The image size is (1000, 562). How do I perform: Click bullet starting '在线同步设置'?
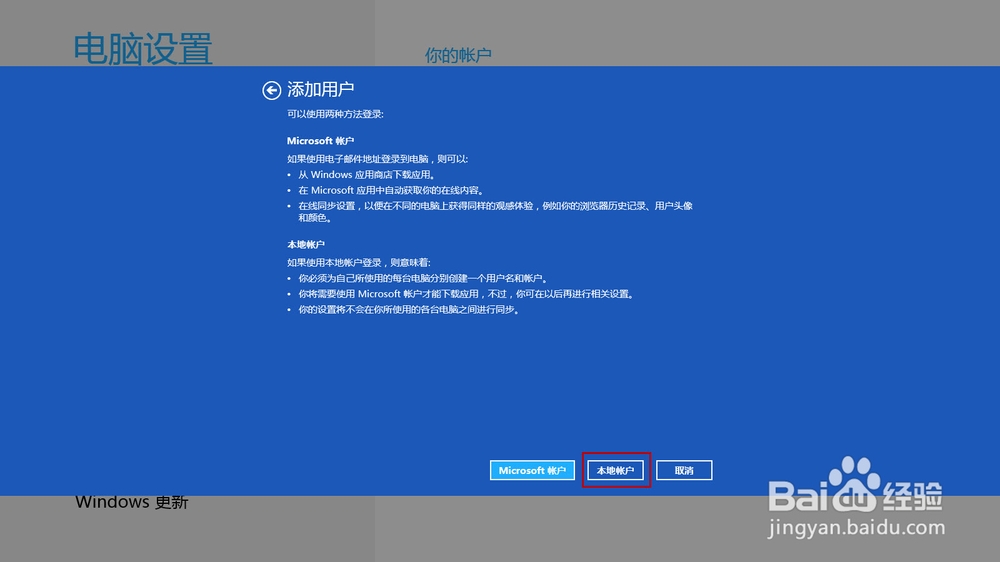pyautogui.click(x=495, y=212)
